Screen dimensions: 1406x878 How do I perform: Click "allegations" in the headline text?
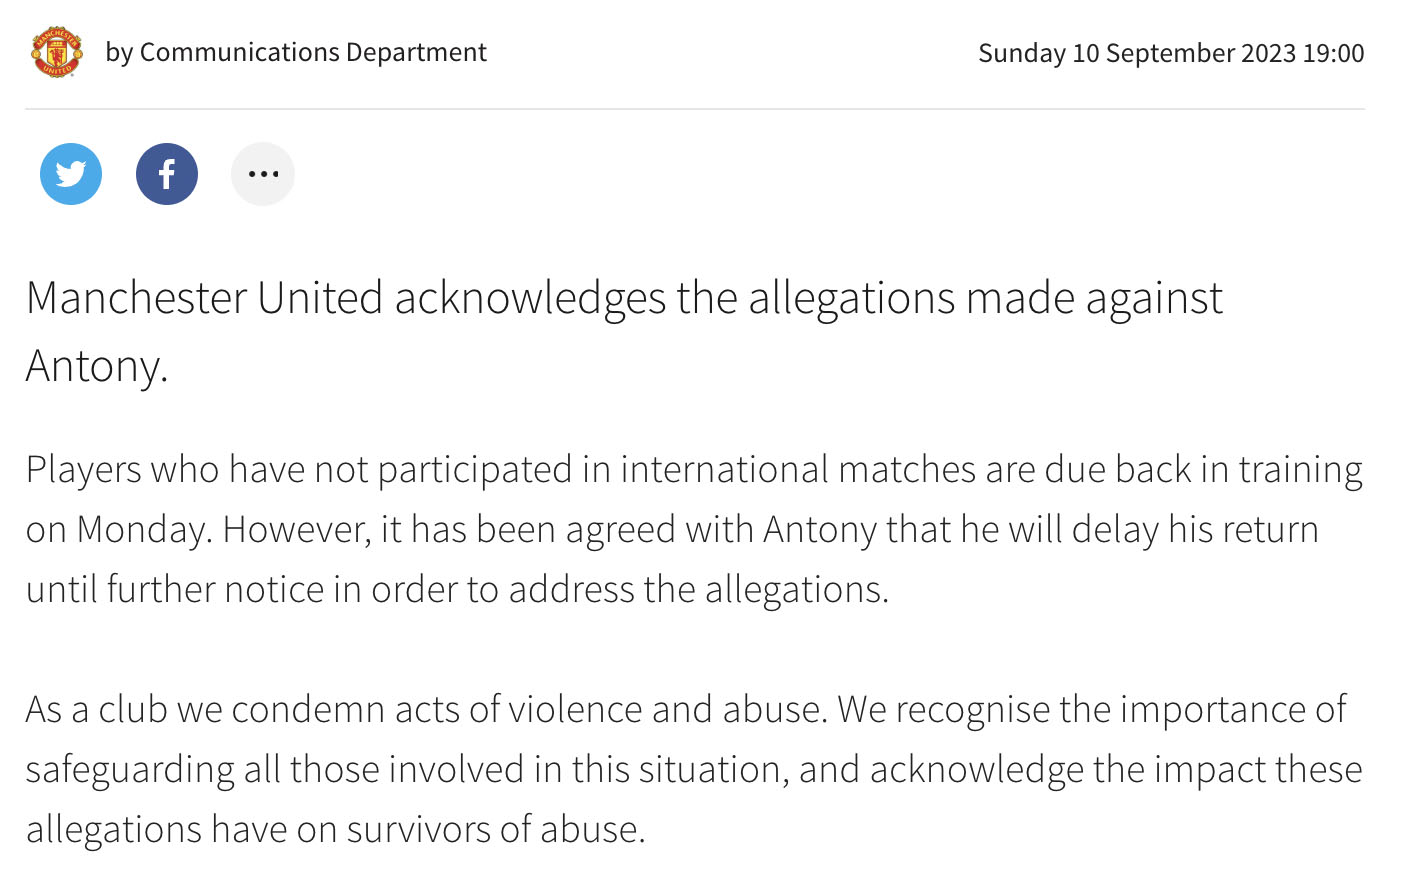point(851,298)
